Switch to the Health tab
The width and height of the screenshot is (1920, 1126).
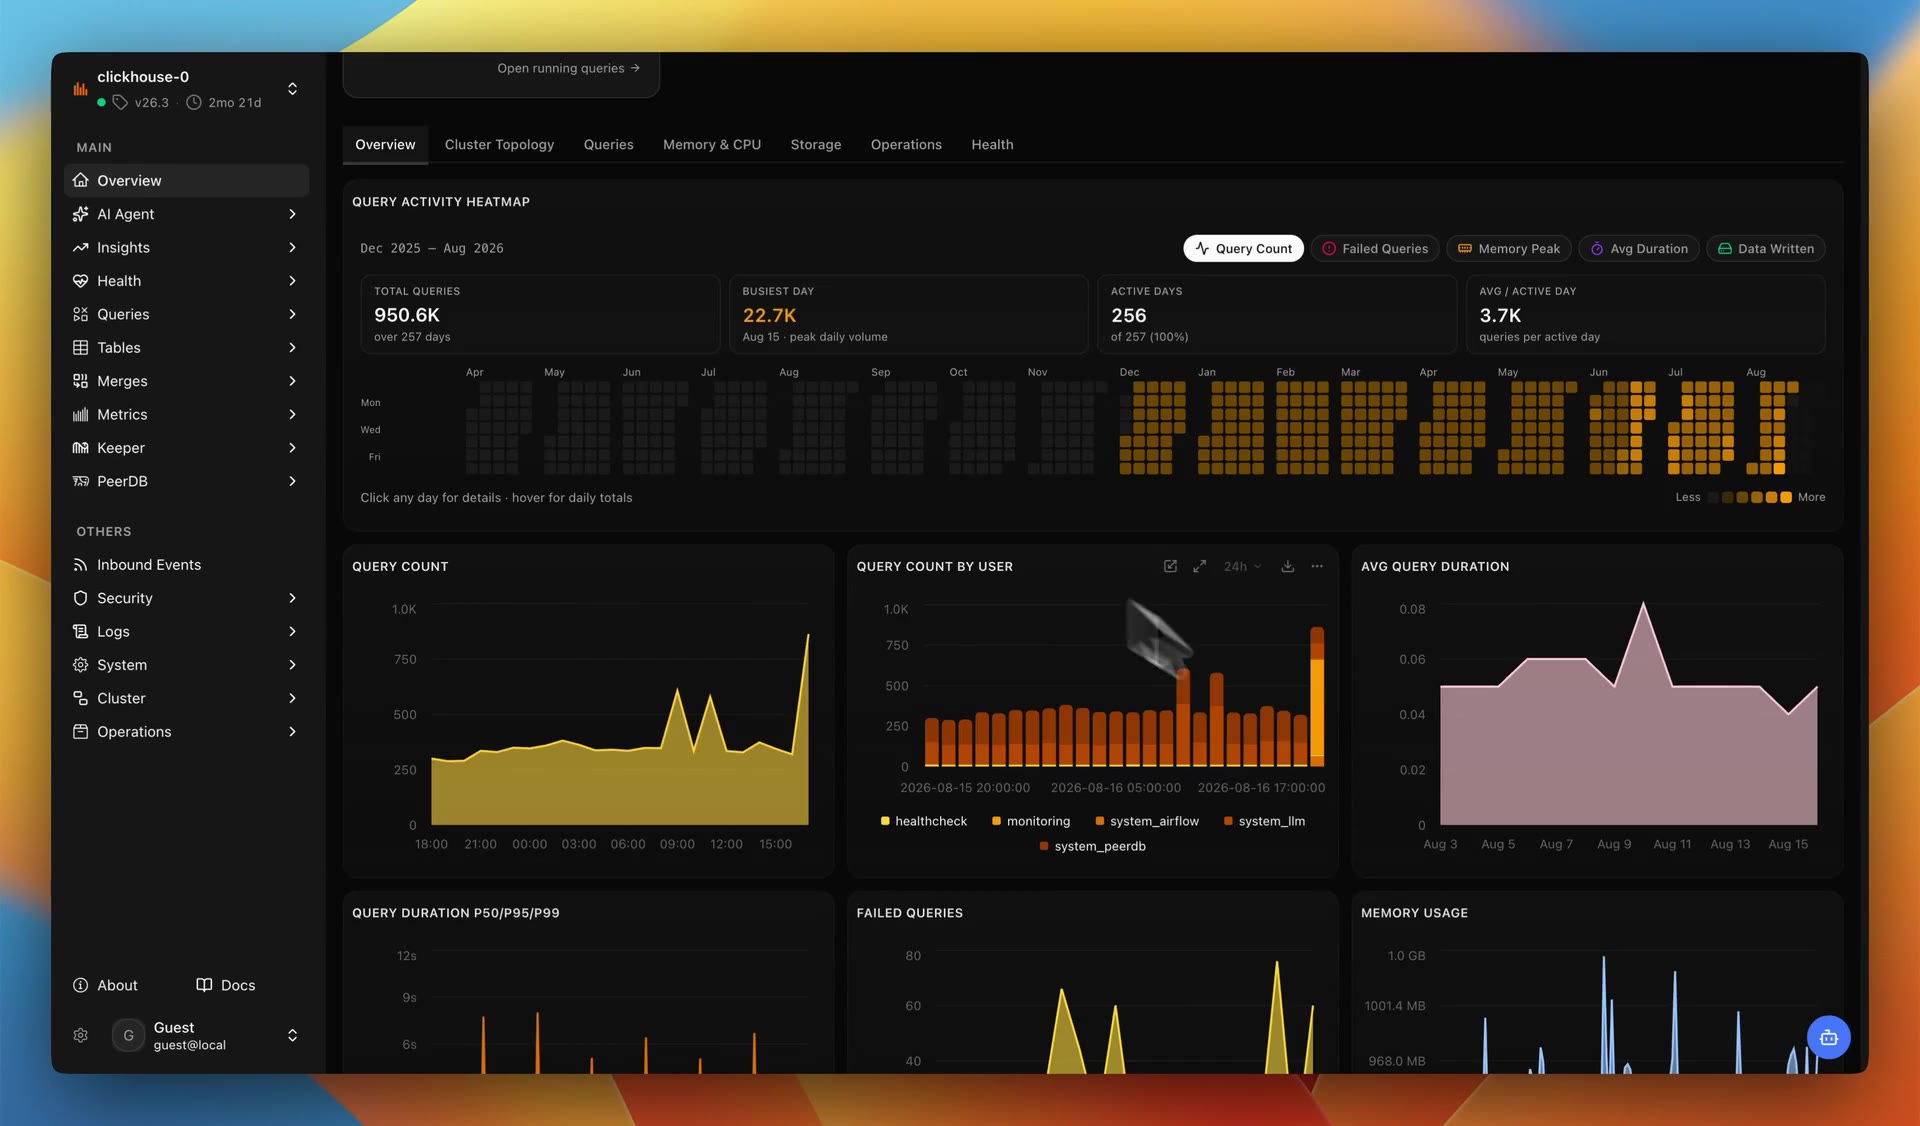click(992, 144)
